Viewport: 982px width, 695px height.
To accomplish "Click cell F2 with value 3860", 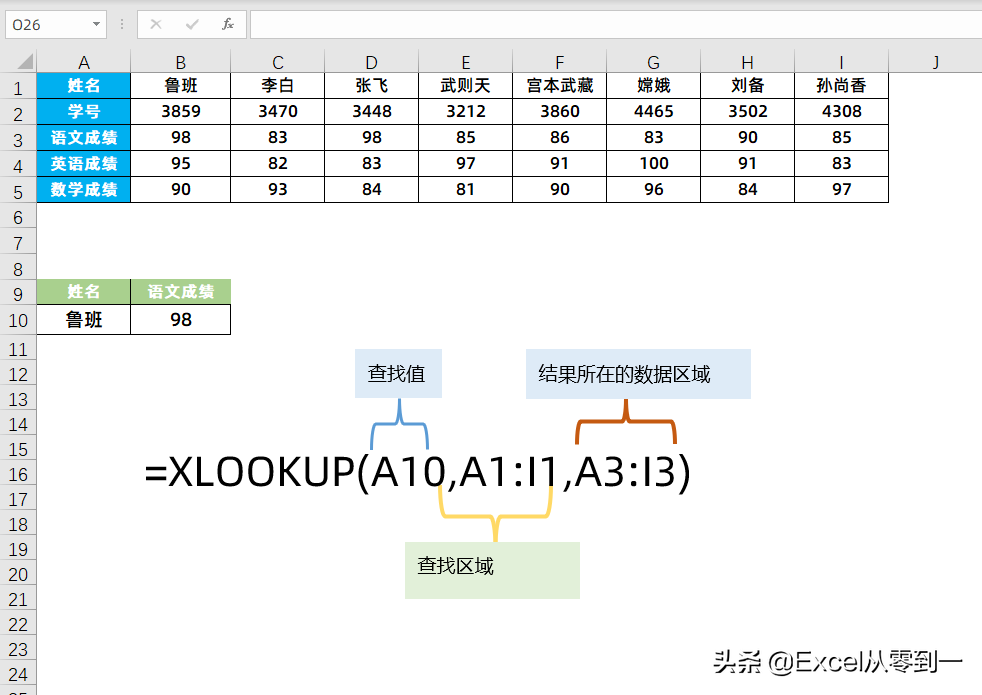I will point(559,111).
